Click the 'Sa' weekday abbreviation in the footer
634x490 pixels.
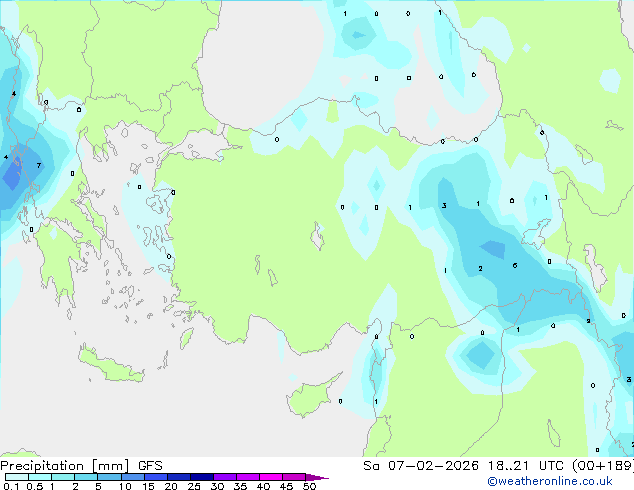click(x=371, y=466)
